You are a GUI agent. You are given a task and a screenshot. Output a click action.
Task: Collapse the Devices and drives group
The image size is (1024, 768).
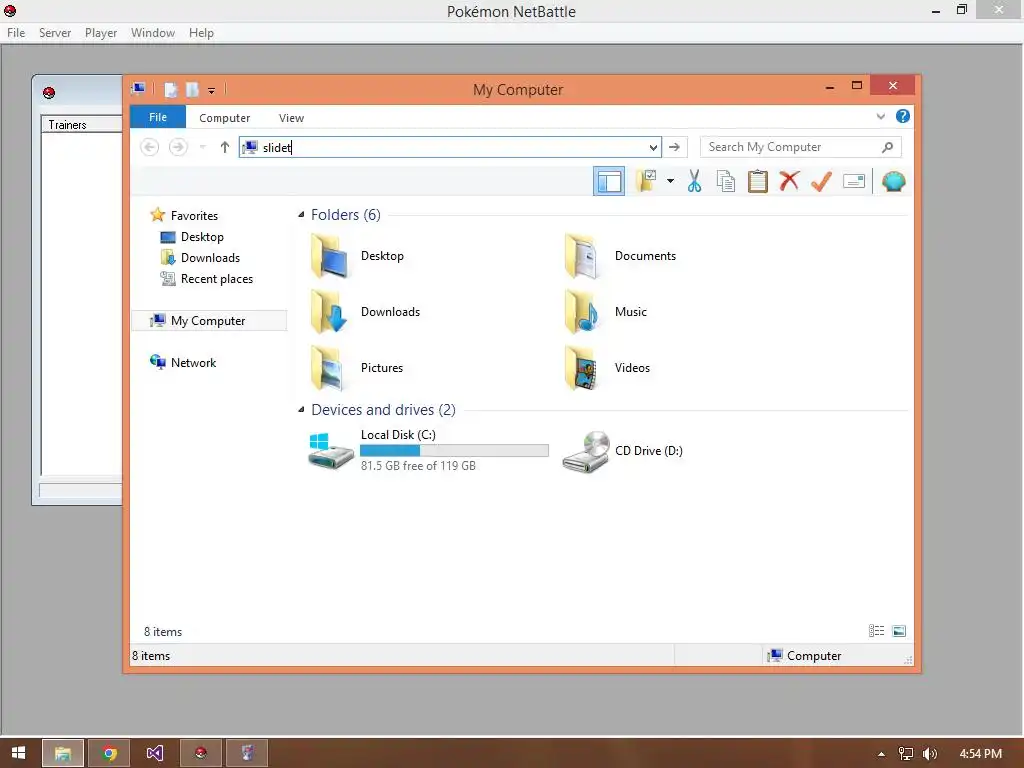(x=301, y=409)
